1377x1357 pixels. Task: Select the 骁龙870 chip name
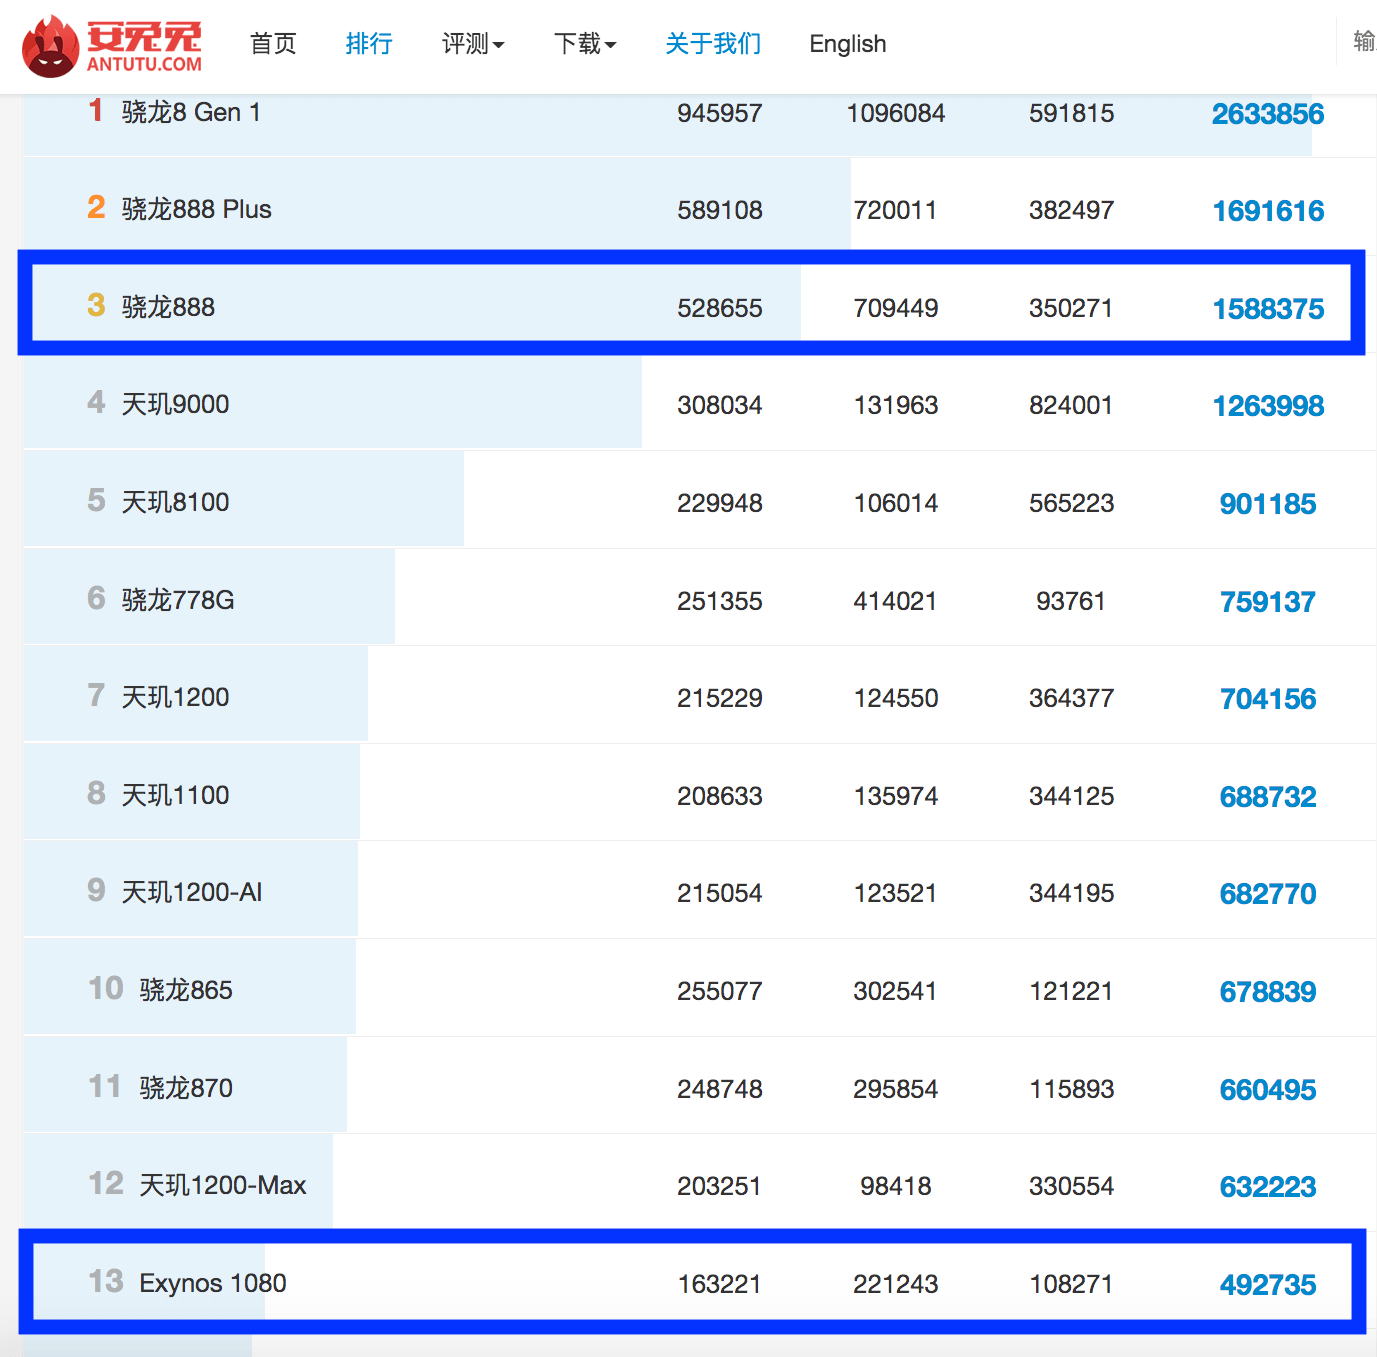[186, 1088]
